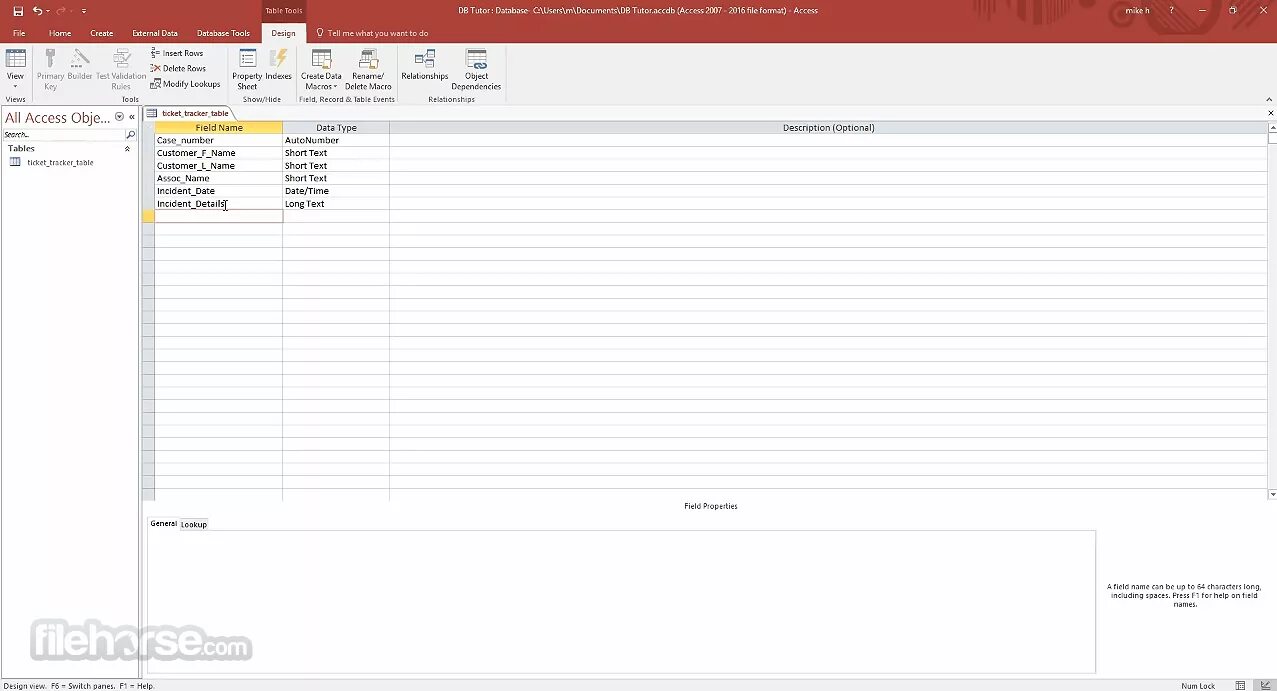Screen dimensions: 1277x691
Task: Open the All Access Objects dropdown menu
Action: click(119, 117)
